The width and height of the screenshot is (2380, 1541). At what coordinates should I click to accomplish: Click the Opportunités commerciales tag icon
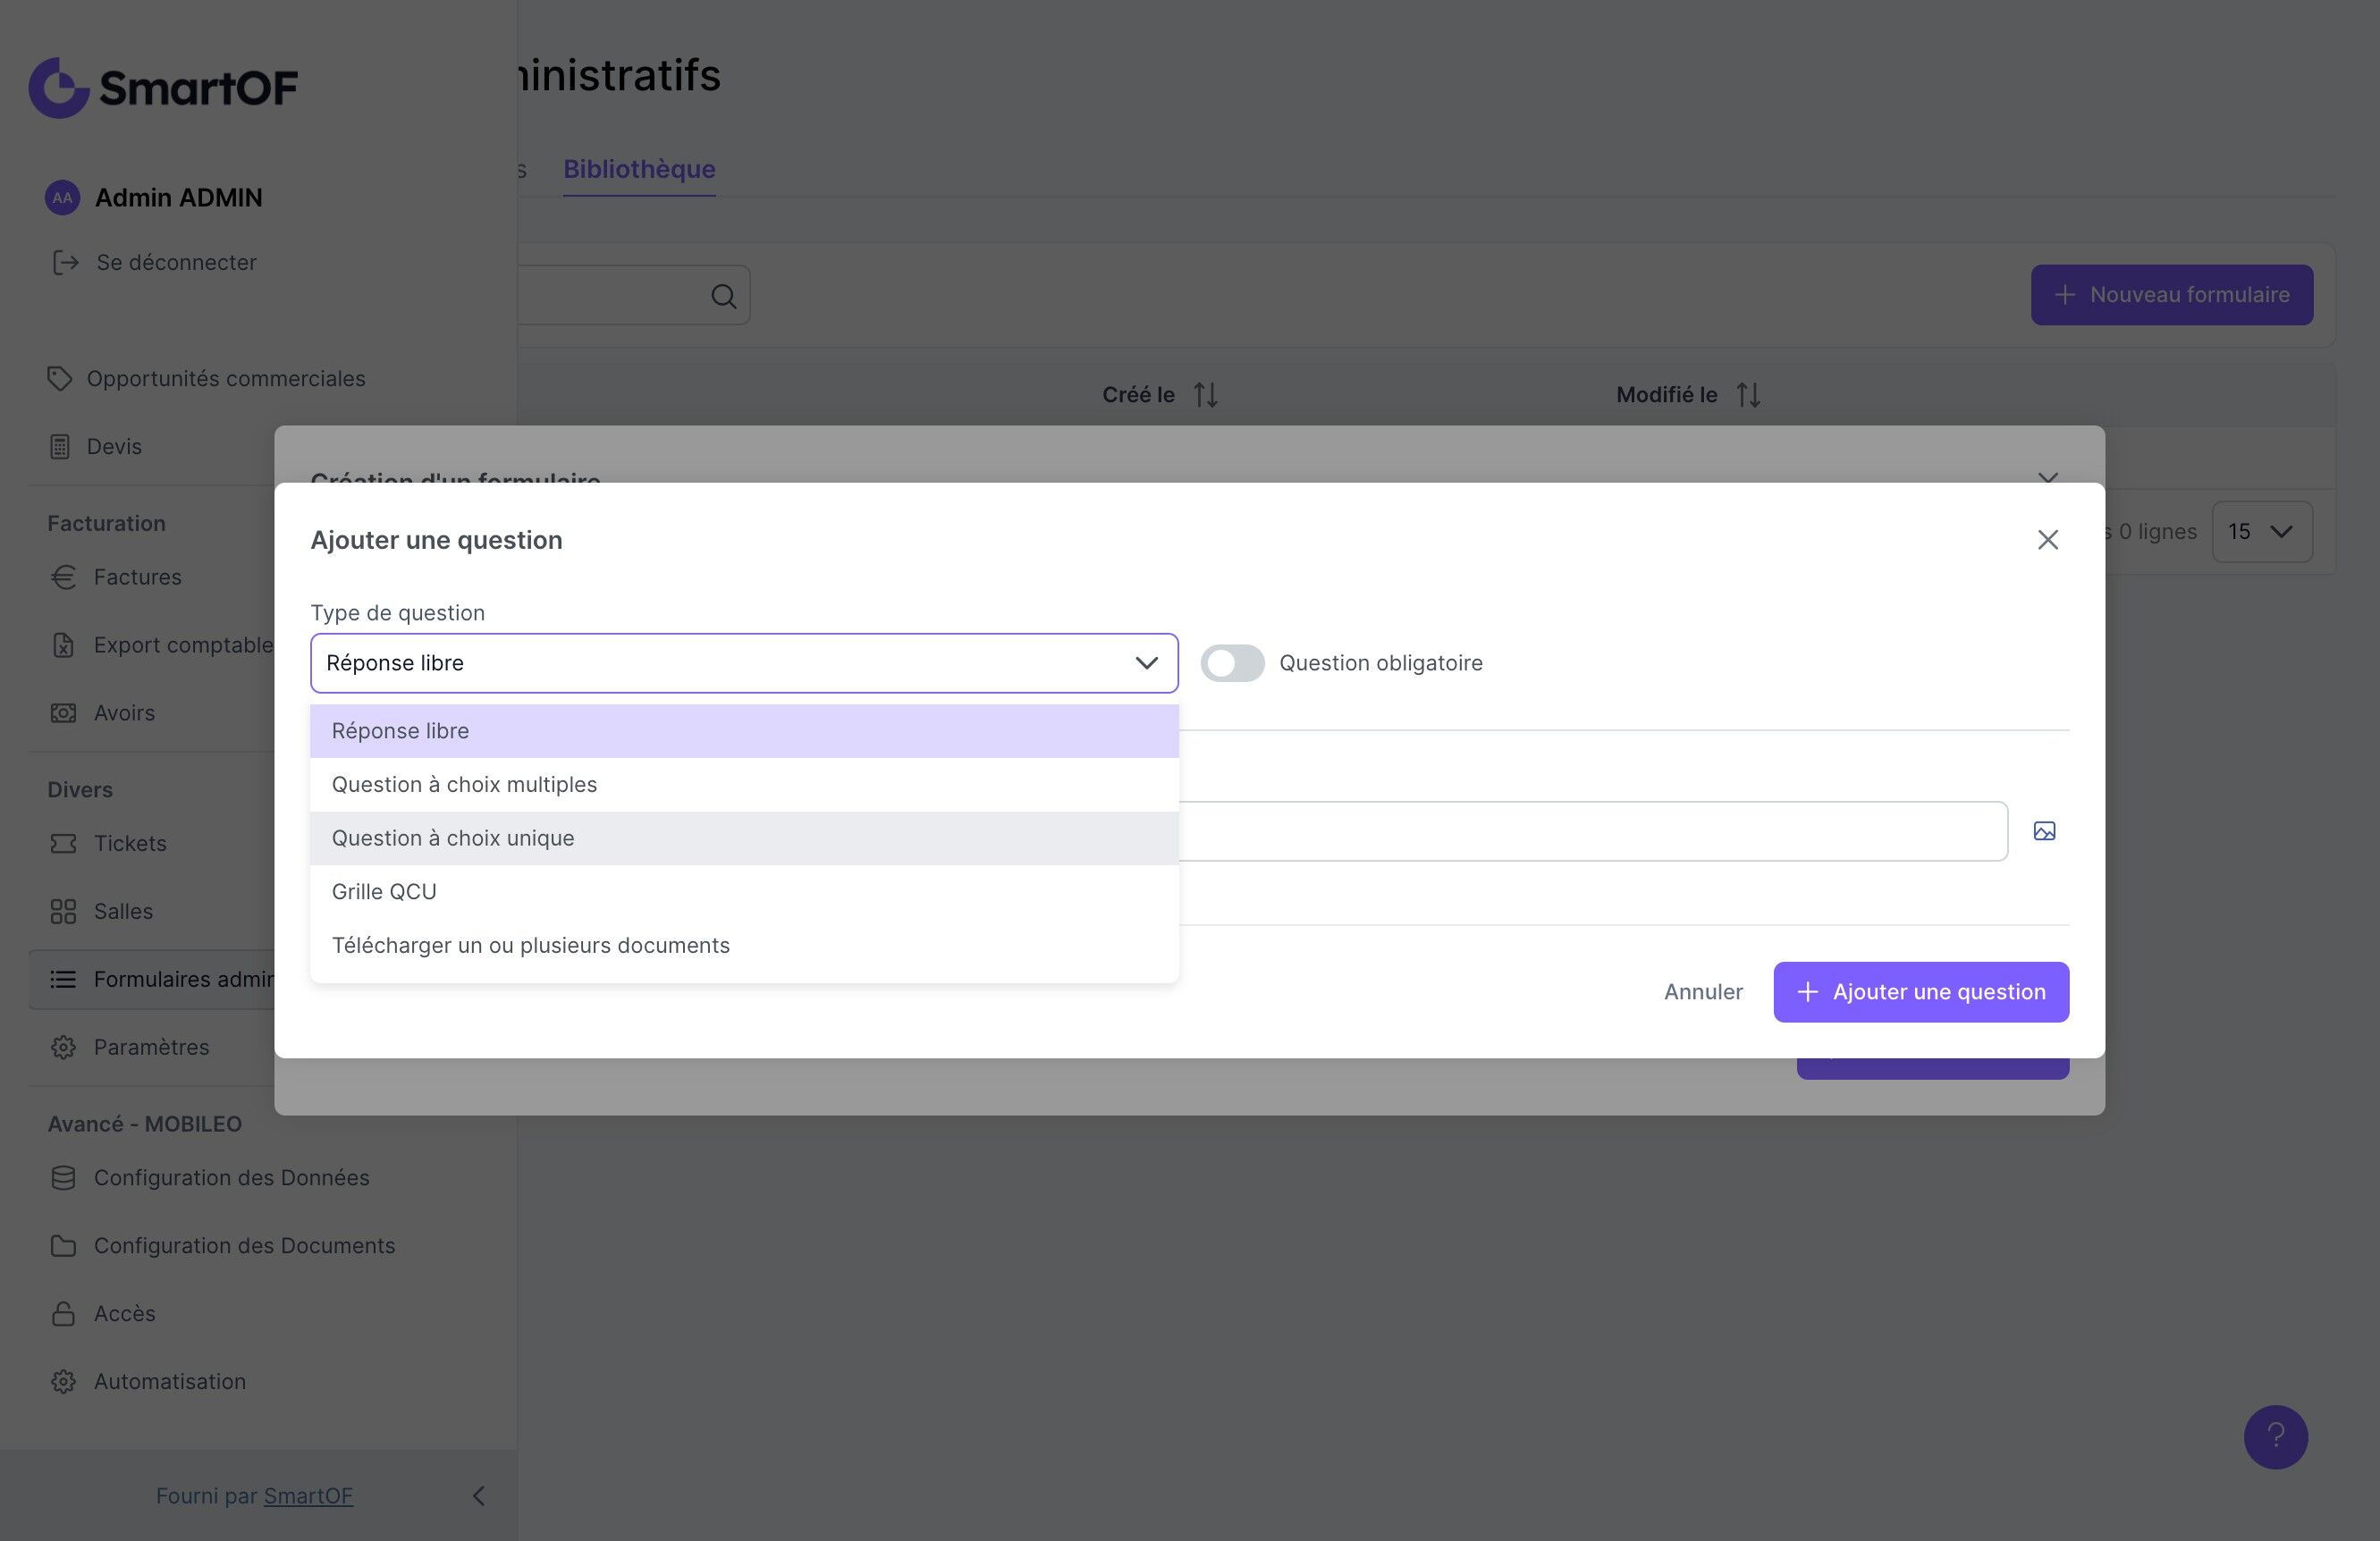click(x=60, y=379)
